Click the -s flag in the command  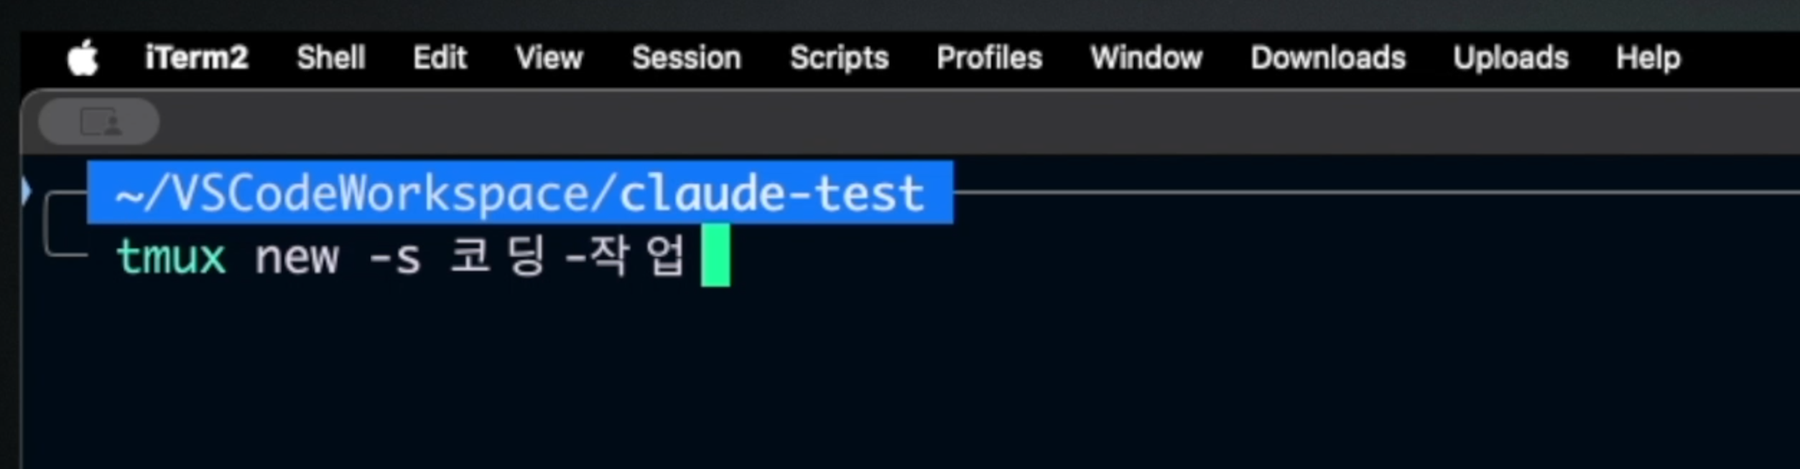coord(395,258)
